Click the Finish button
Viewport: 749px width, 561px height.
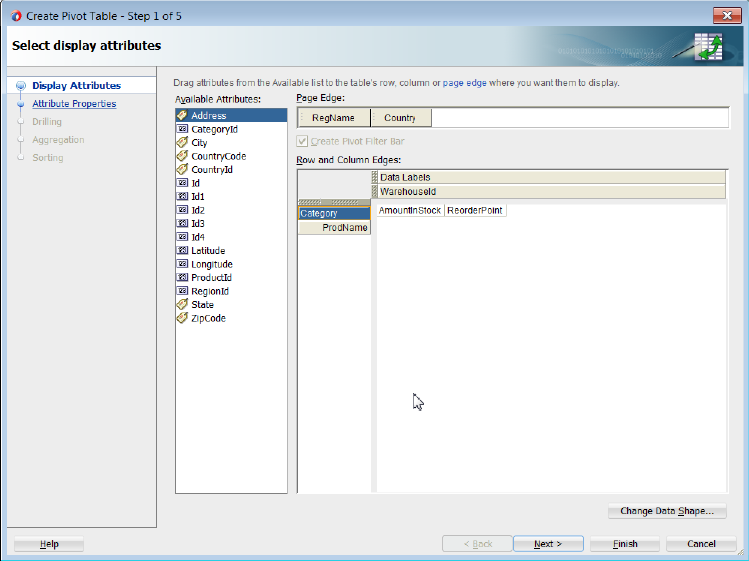625,544
